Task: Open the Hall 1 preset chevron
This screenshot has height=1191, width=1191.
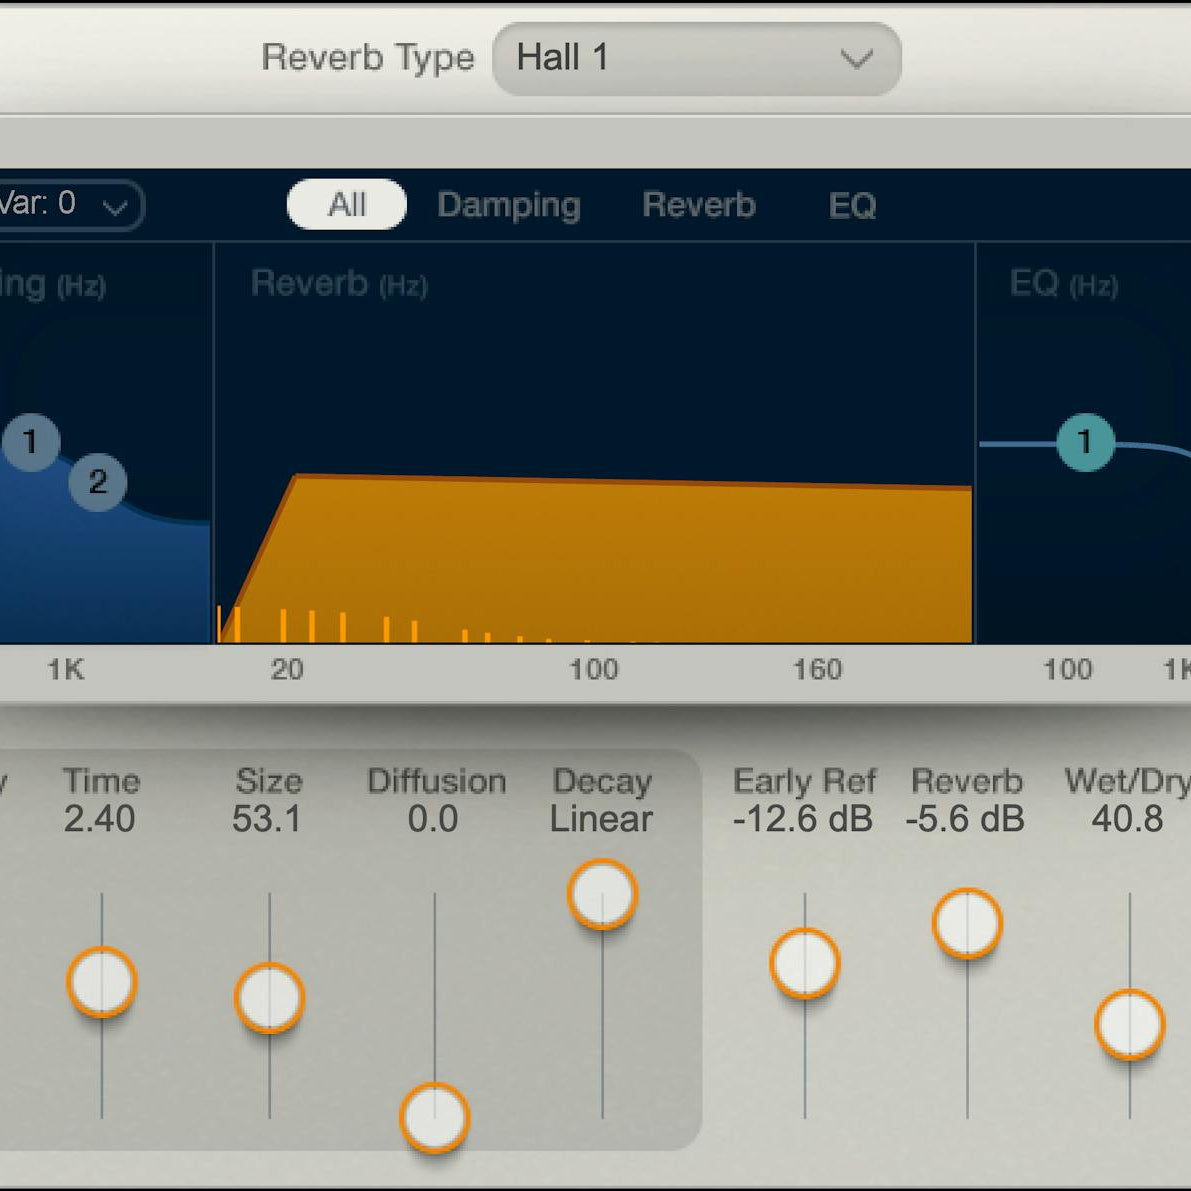Action: tap(855, 60)
